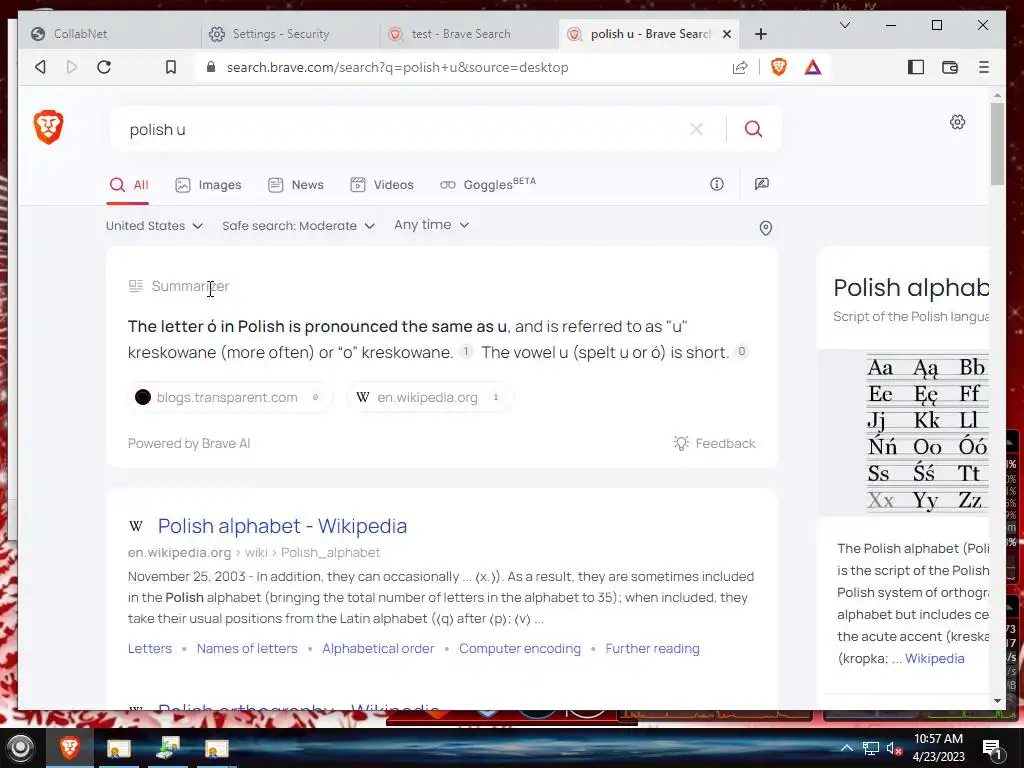Screen dimensions: 1024x768
Task: Go back using the browser back arrow
Action: 40,67
